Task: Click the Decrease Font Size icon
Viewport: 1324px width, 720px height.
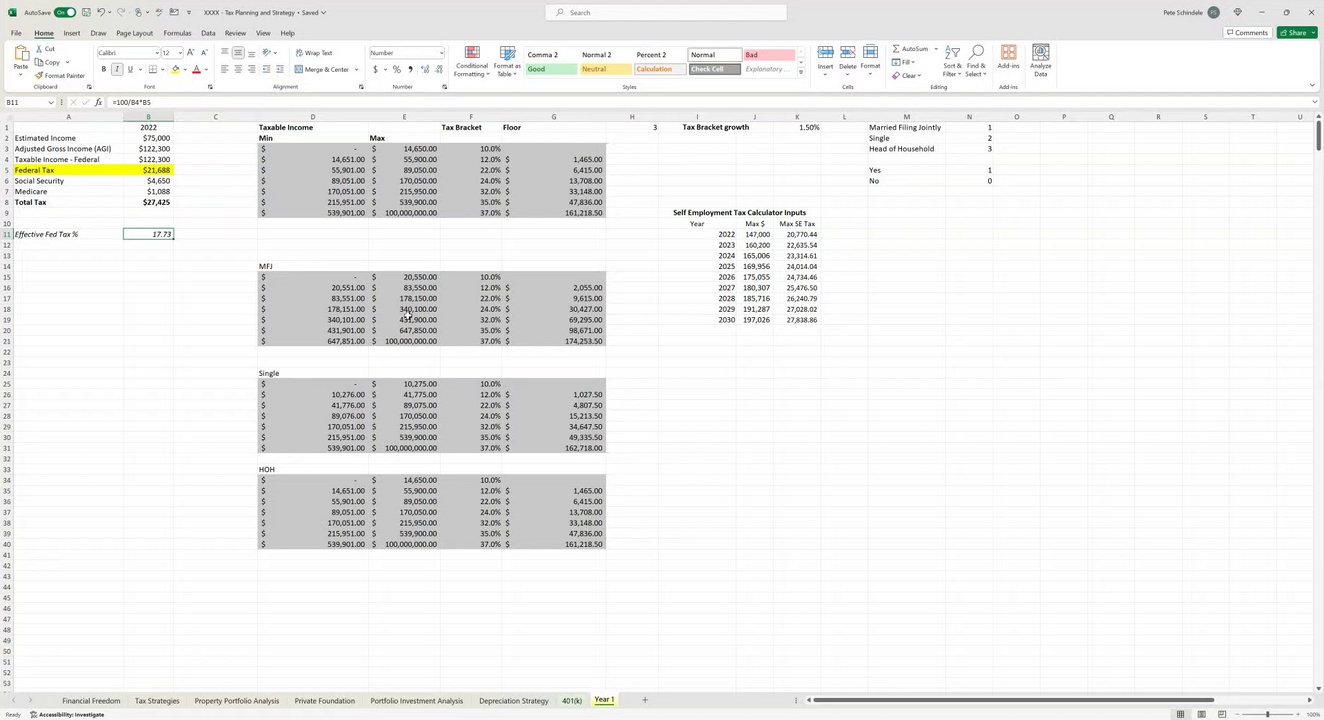Action: tap(204, 52)
